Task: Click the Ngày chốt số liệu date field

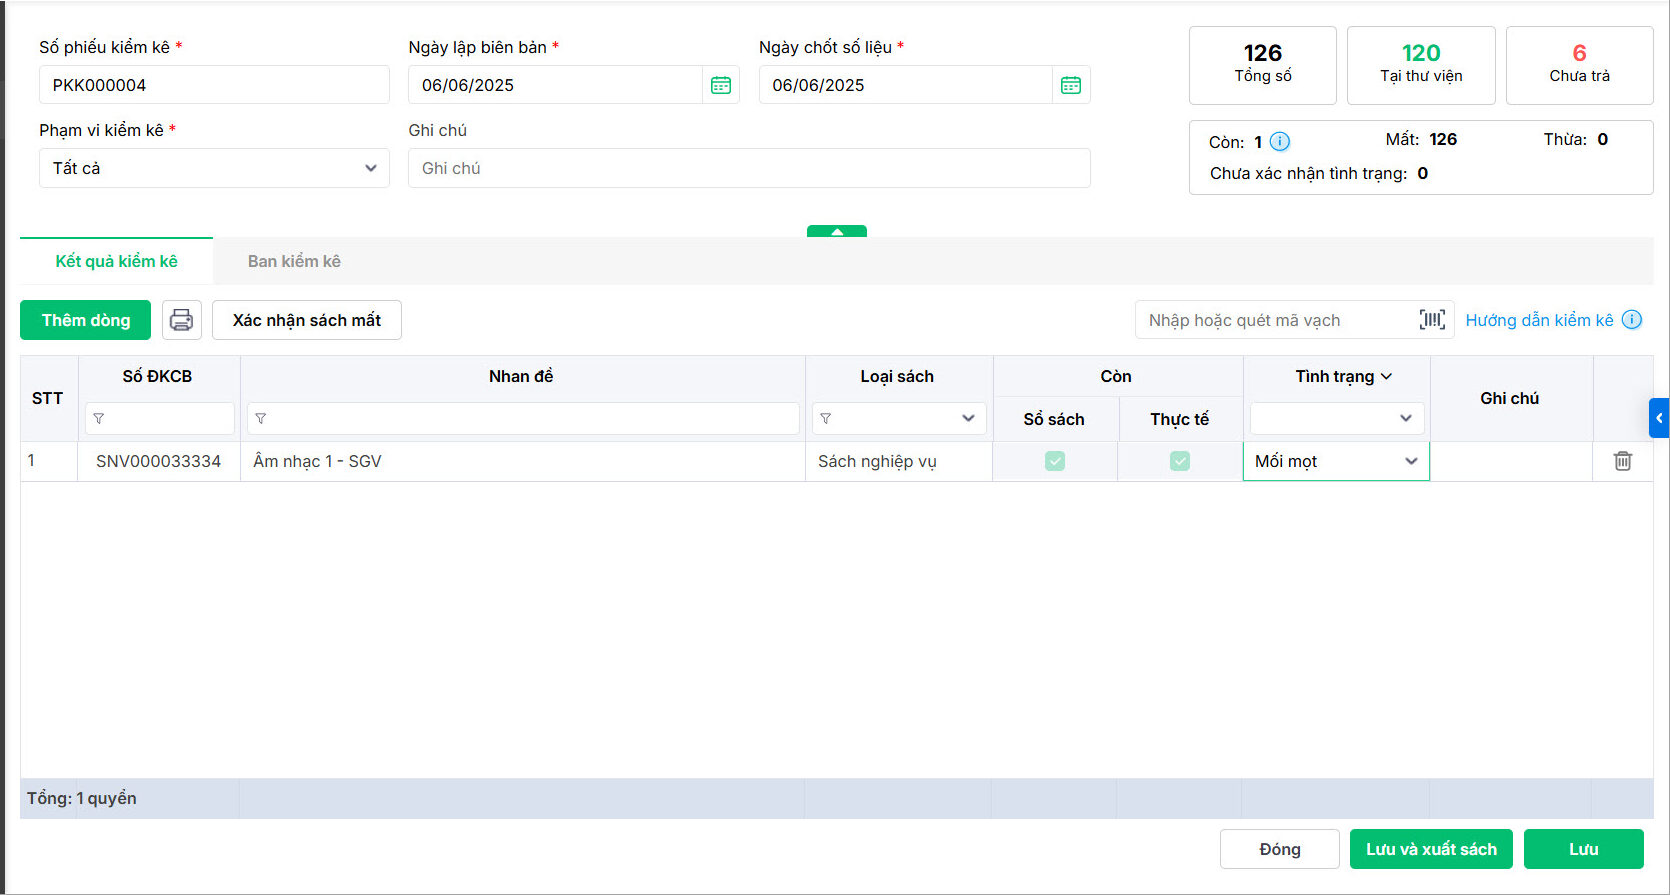Action: (x=905, y=85)
